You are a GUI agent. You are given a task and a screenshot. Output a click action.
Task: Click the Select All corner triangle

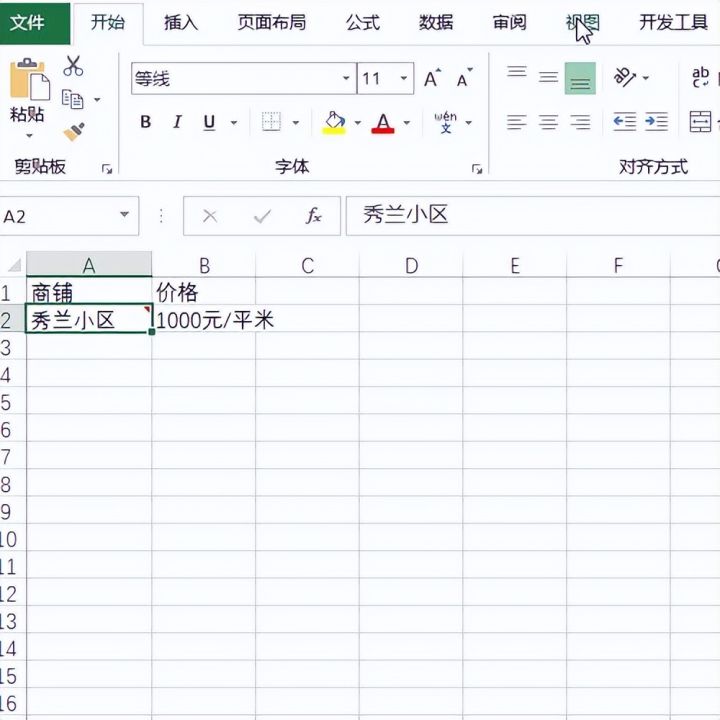15,265
